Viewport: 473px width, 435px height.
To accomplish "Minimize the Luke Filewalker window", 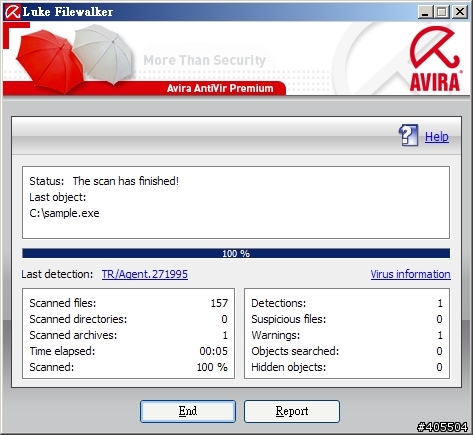I will coord(425,12).
